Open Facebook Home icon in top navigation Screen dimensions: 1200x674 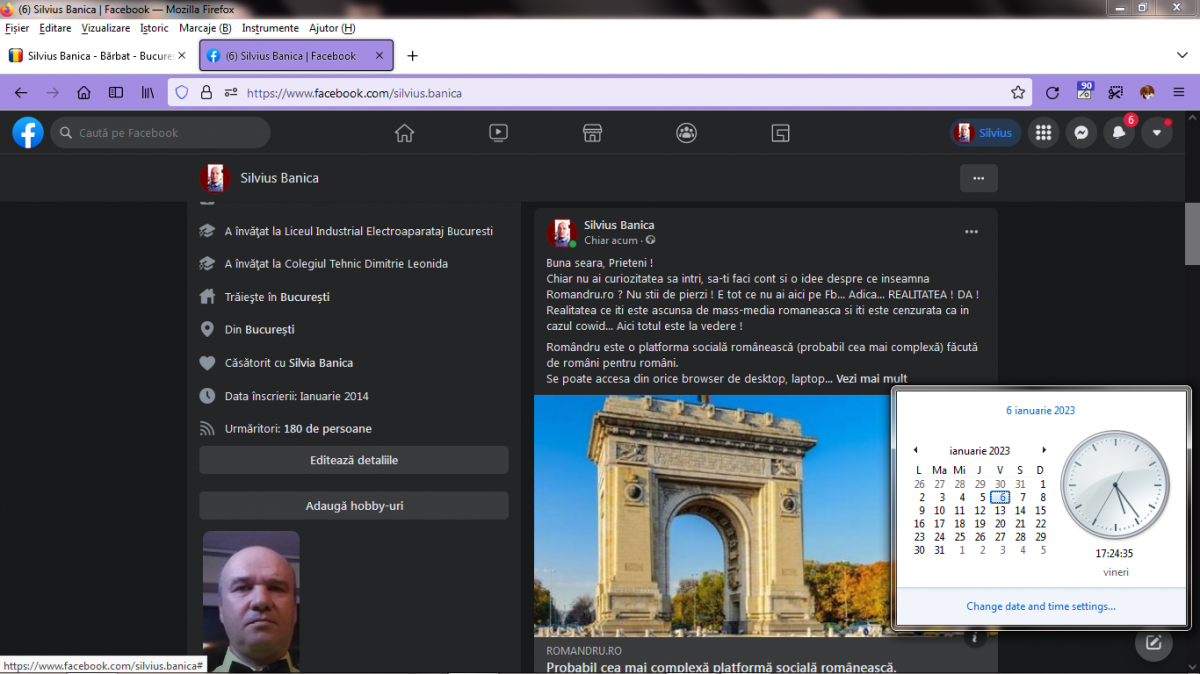click(x=404, y=133)
